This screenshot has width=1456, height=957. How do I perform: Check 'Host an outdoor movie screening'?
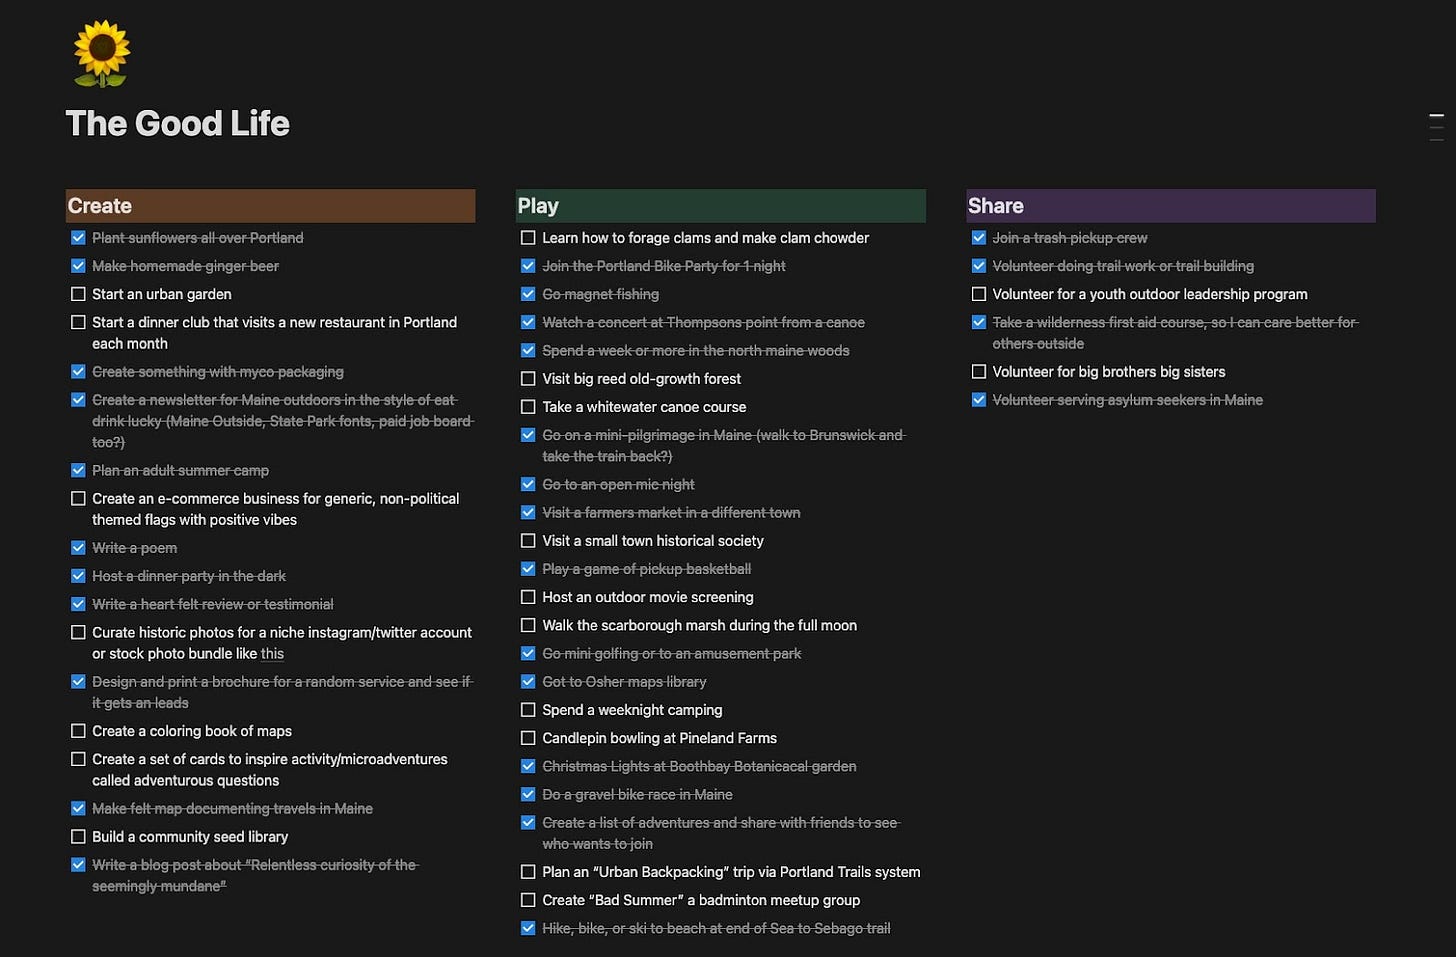pos(528,597)
